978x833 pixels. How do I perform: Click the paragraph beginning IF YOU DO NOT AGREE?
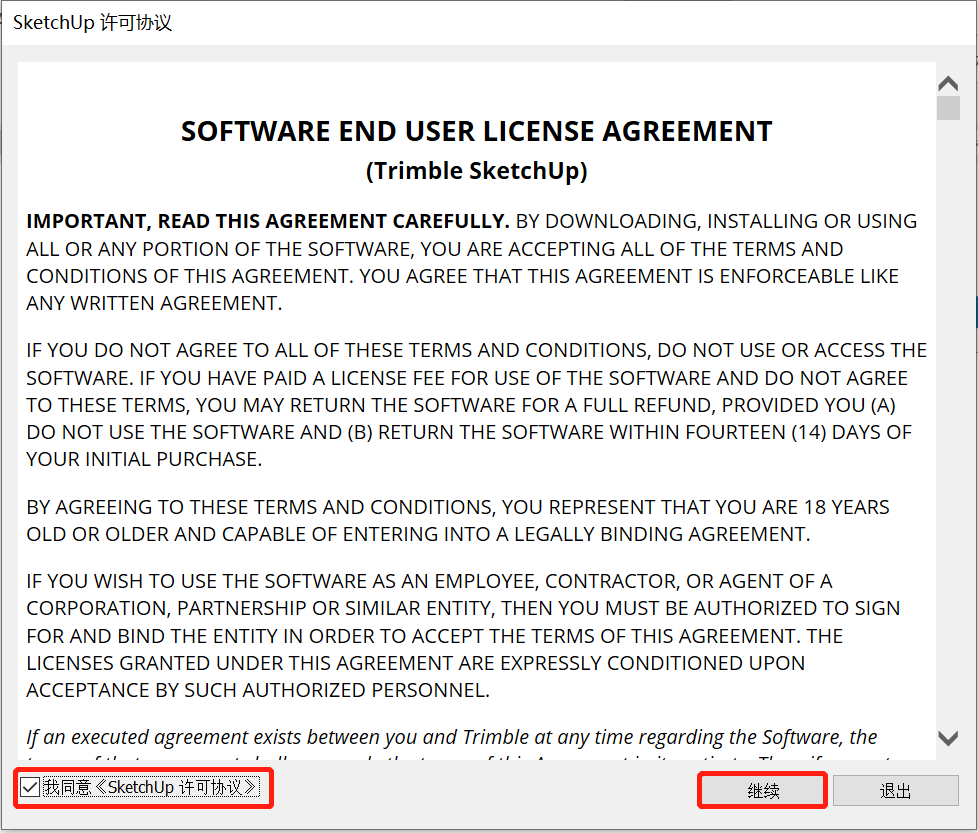coord(477,405)
